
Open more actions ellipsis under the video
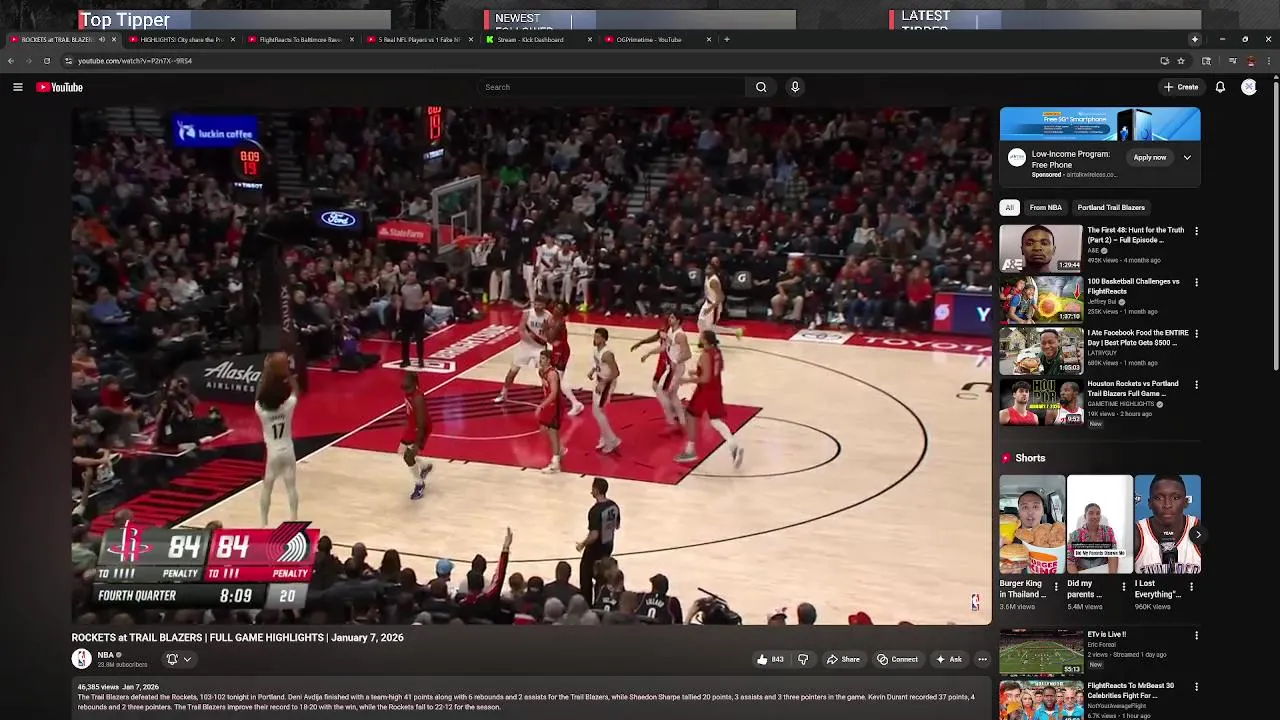pos(982,659)
